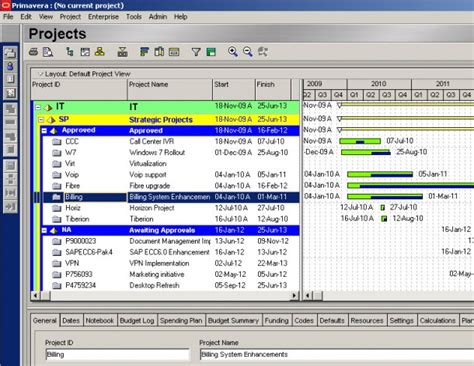Open the View menu
This screenshot has height=366, width=474.
[x=46, y=17]
